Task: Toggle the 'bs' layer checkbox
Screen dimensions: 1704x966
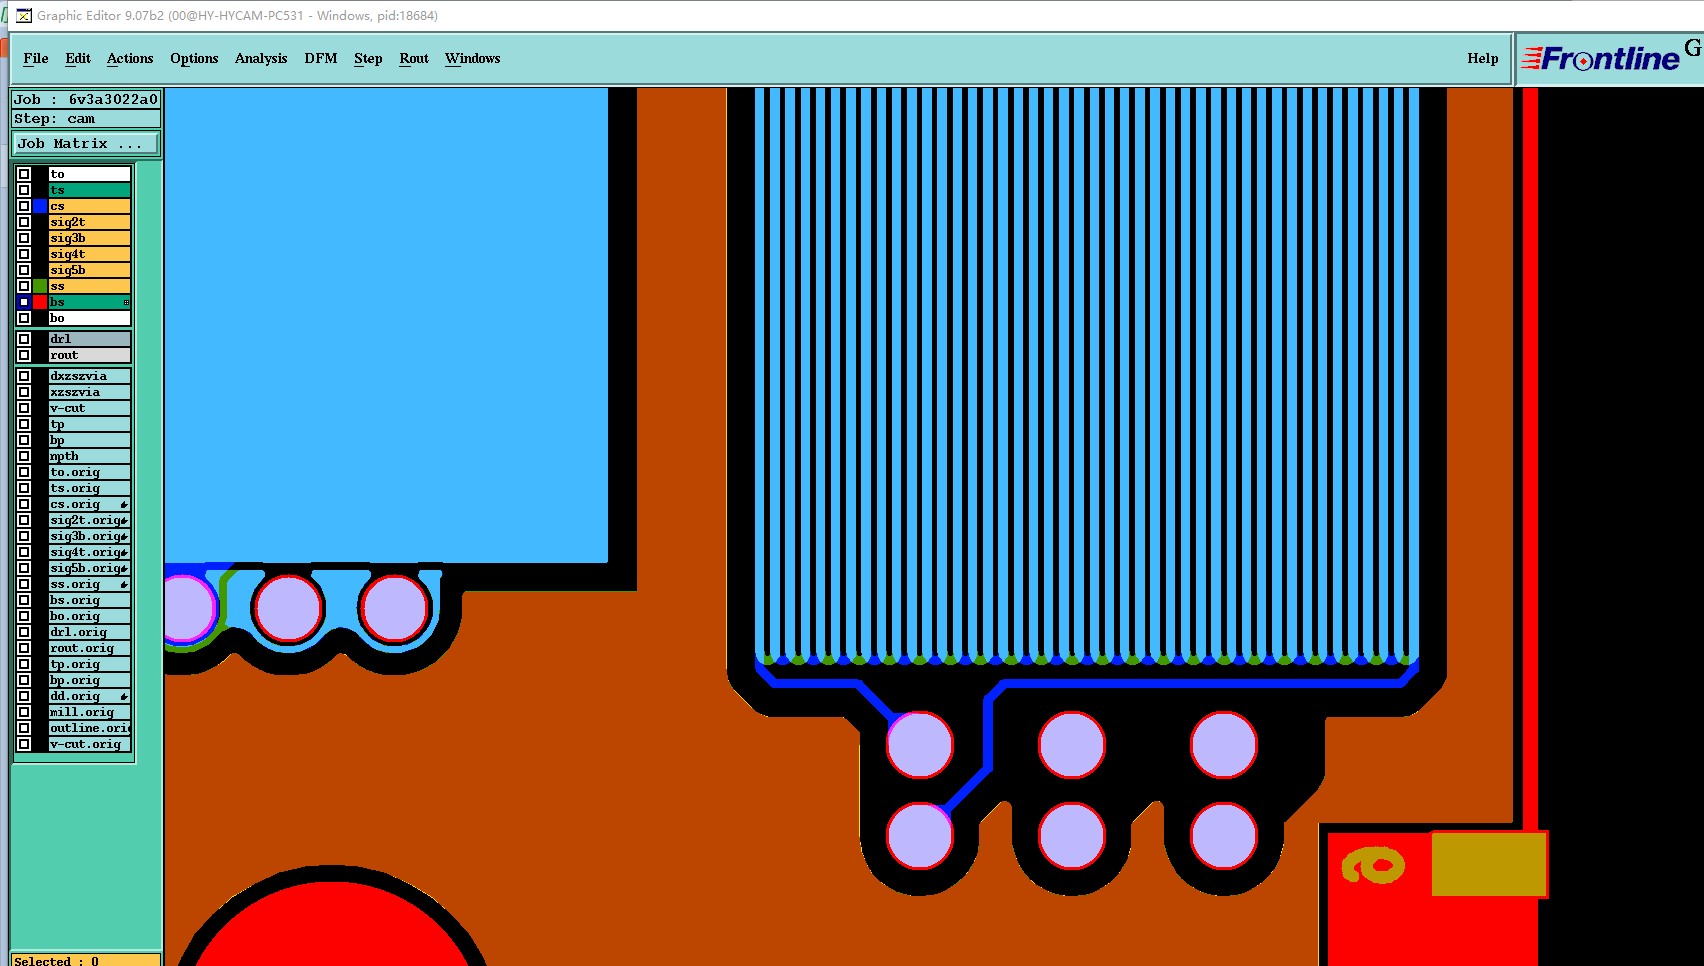Action: click(x=24, y=302)
